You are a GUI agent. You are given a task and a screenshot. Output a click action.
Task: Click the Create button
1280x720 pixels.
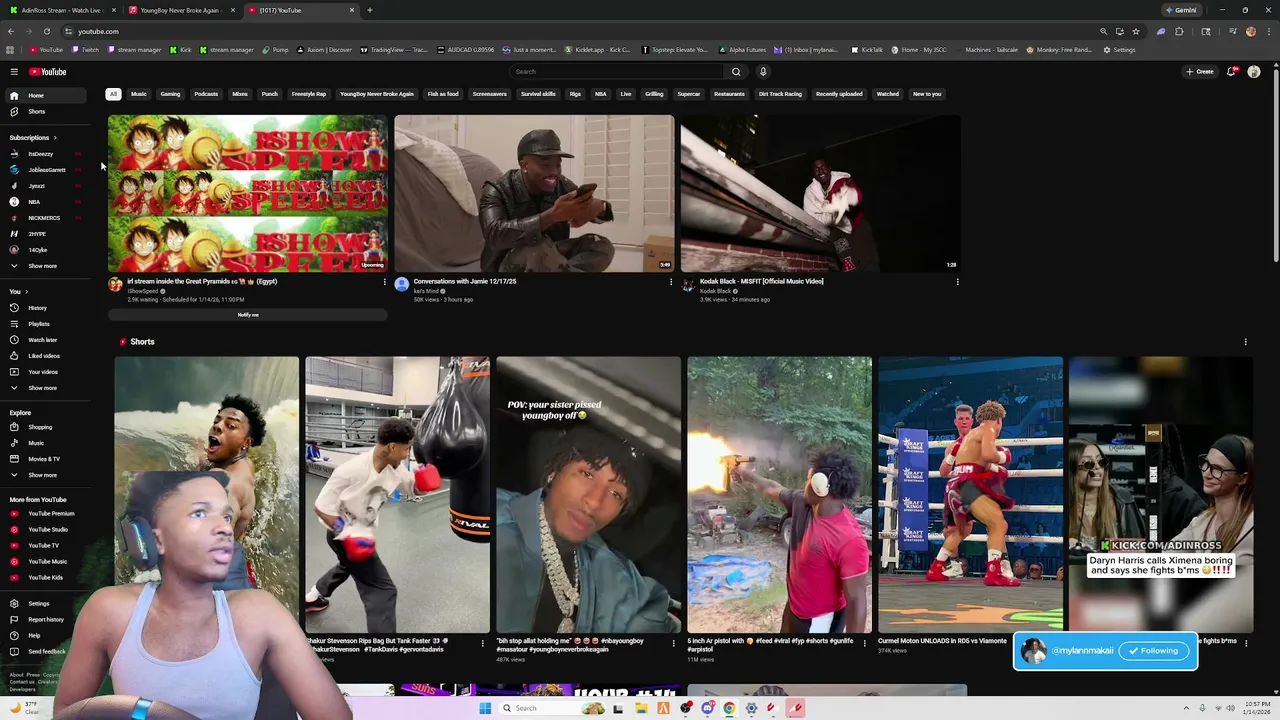1199,72
